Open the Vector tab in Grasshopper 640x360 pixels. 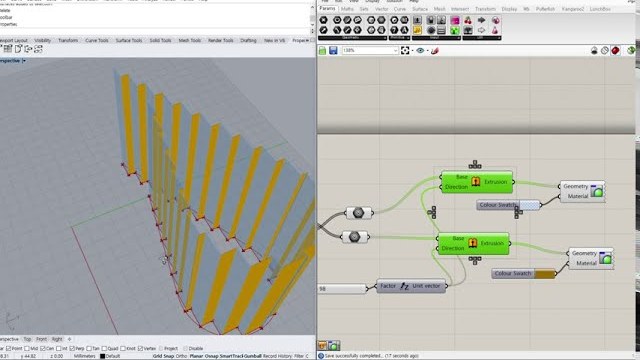[382, 9]
